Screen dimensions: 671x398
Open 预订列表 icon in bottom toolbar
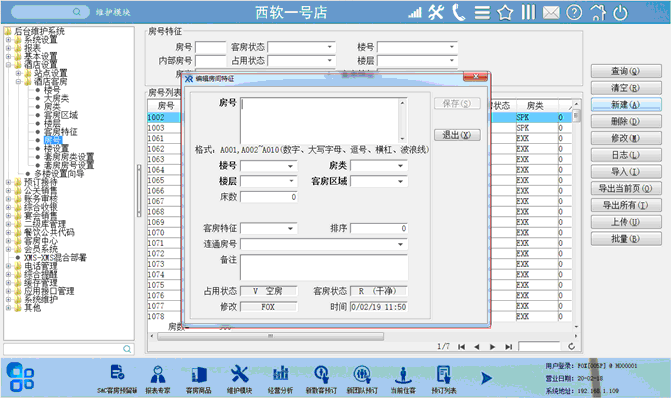443,378
